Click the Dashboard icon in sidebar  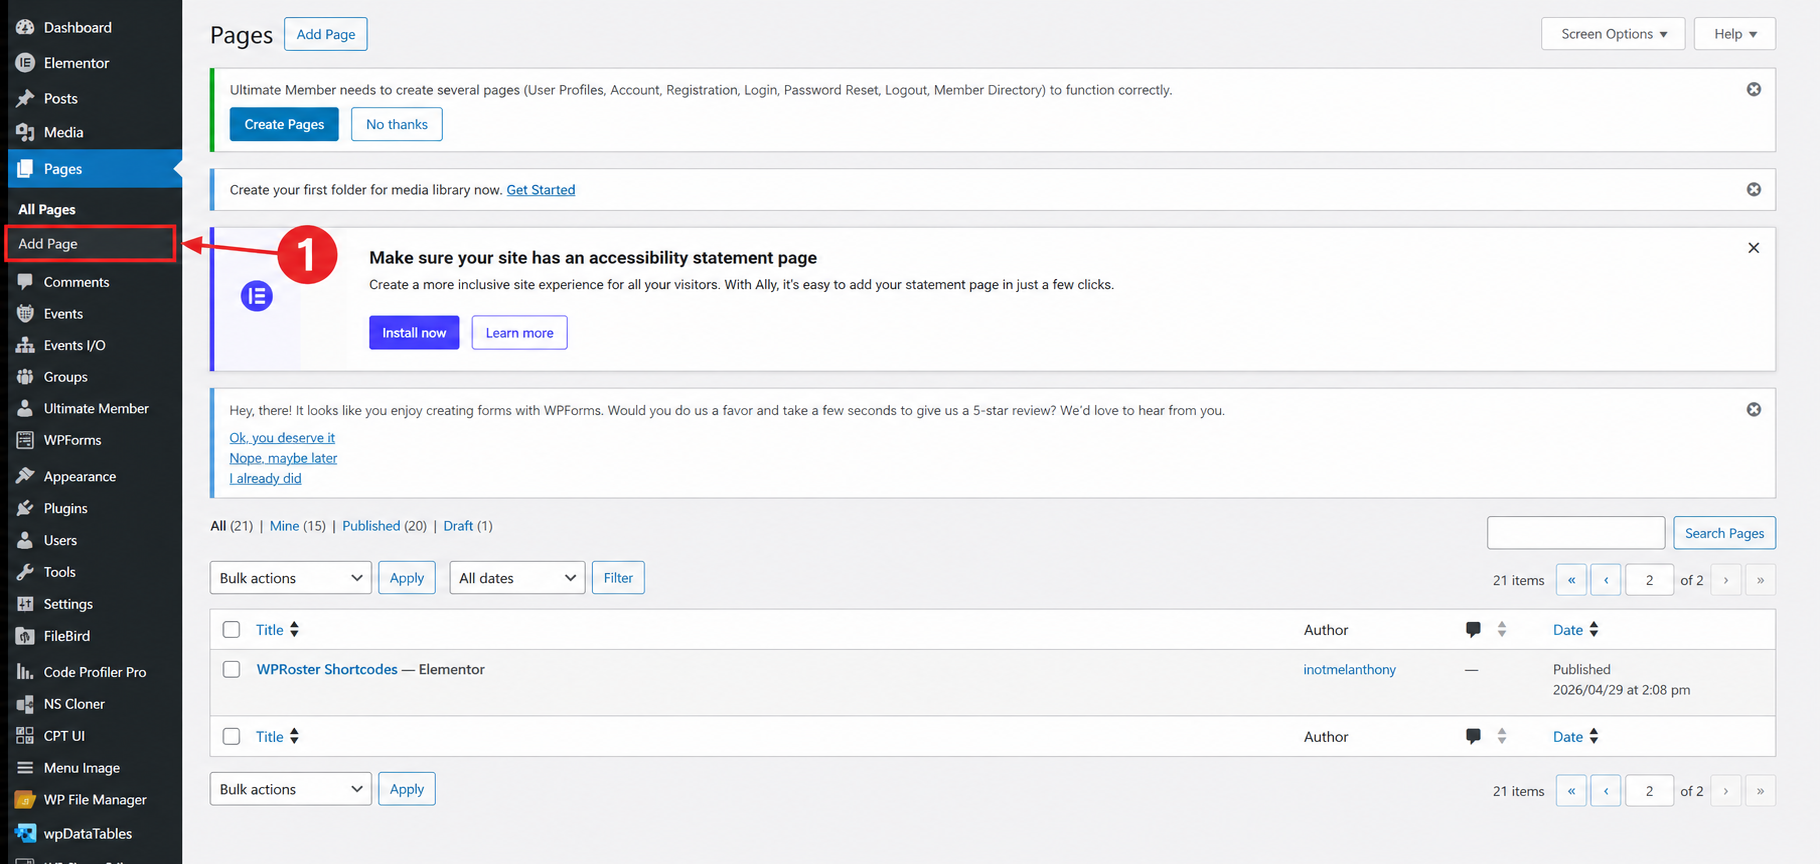[25, 27]
